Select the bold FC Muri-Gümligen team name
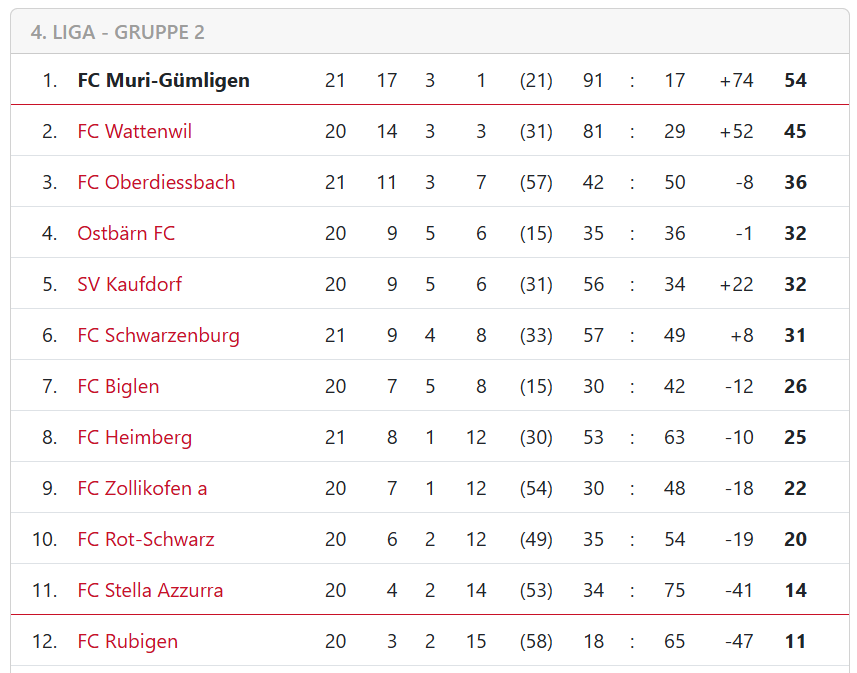Viewport: 857px width, 673px height. [x=163, y=80]
